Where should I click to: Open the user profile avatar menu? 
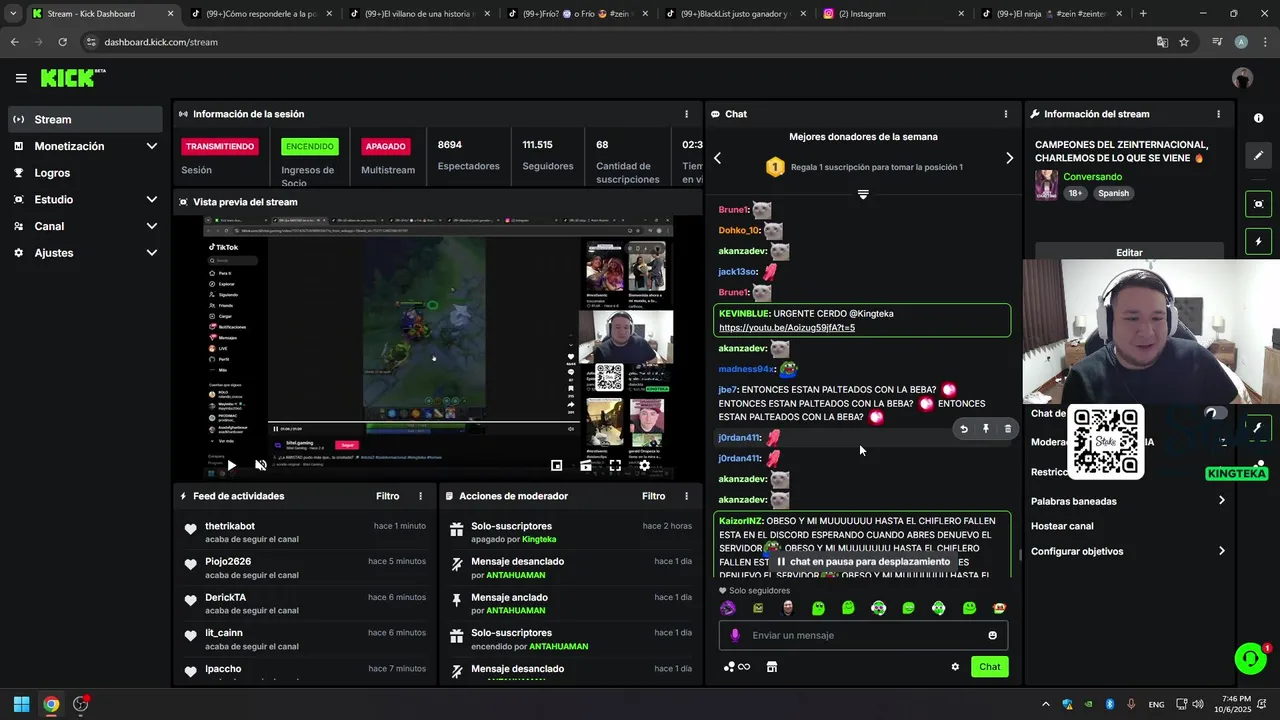pyautogui.click(x=1242, y=78)
